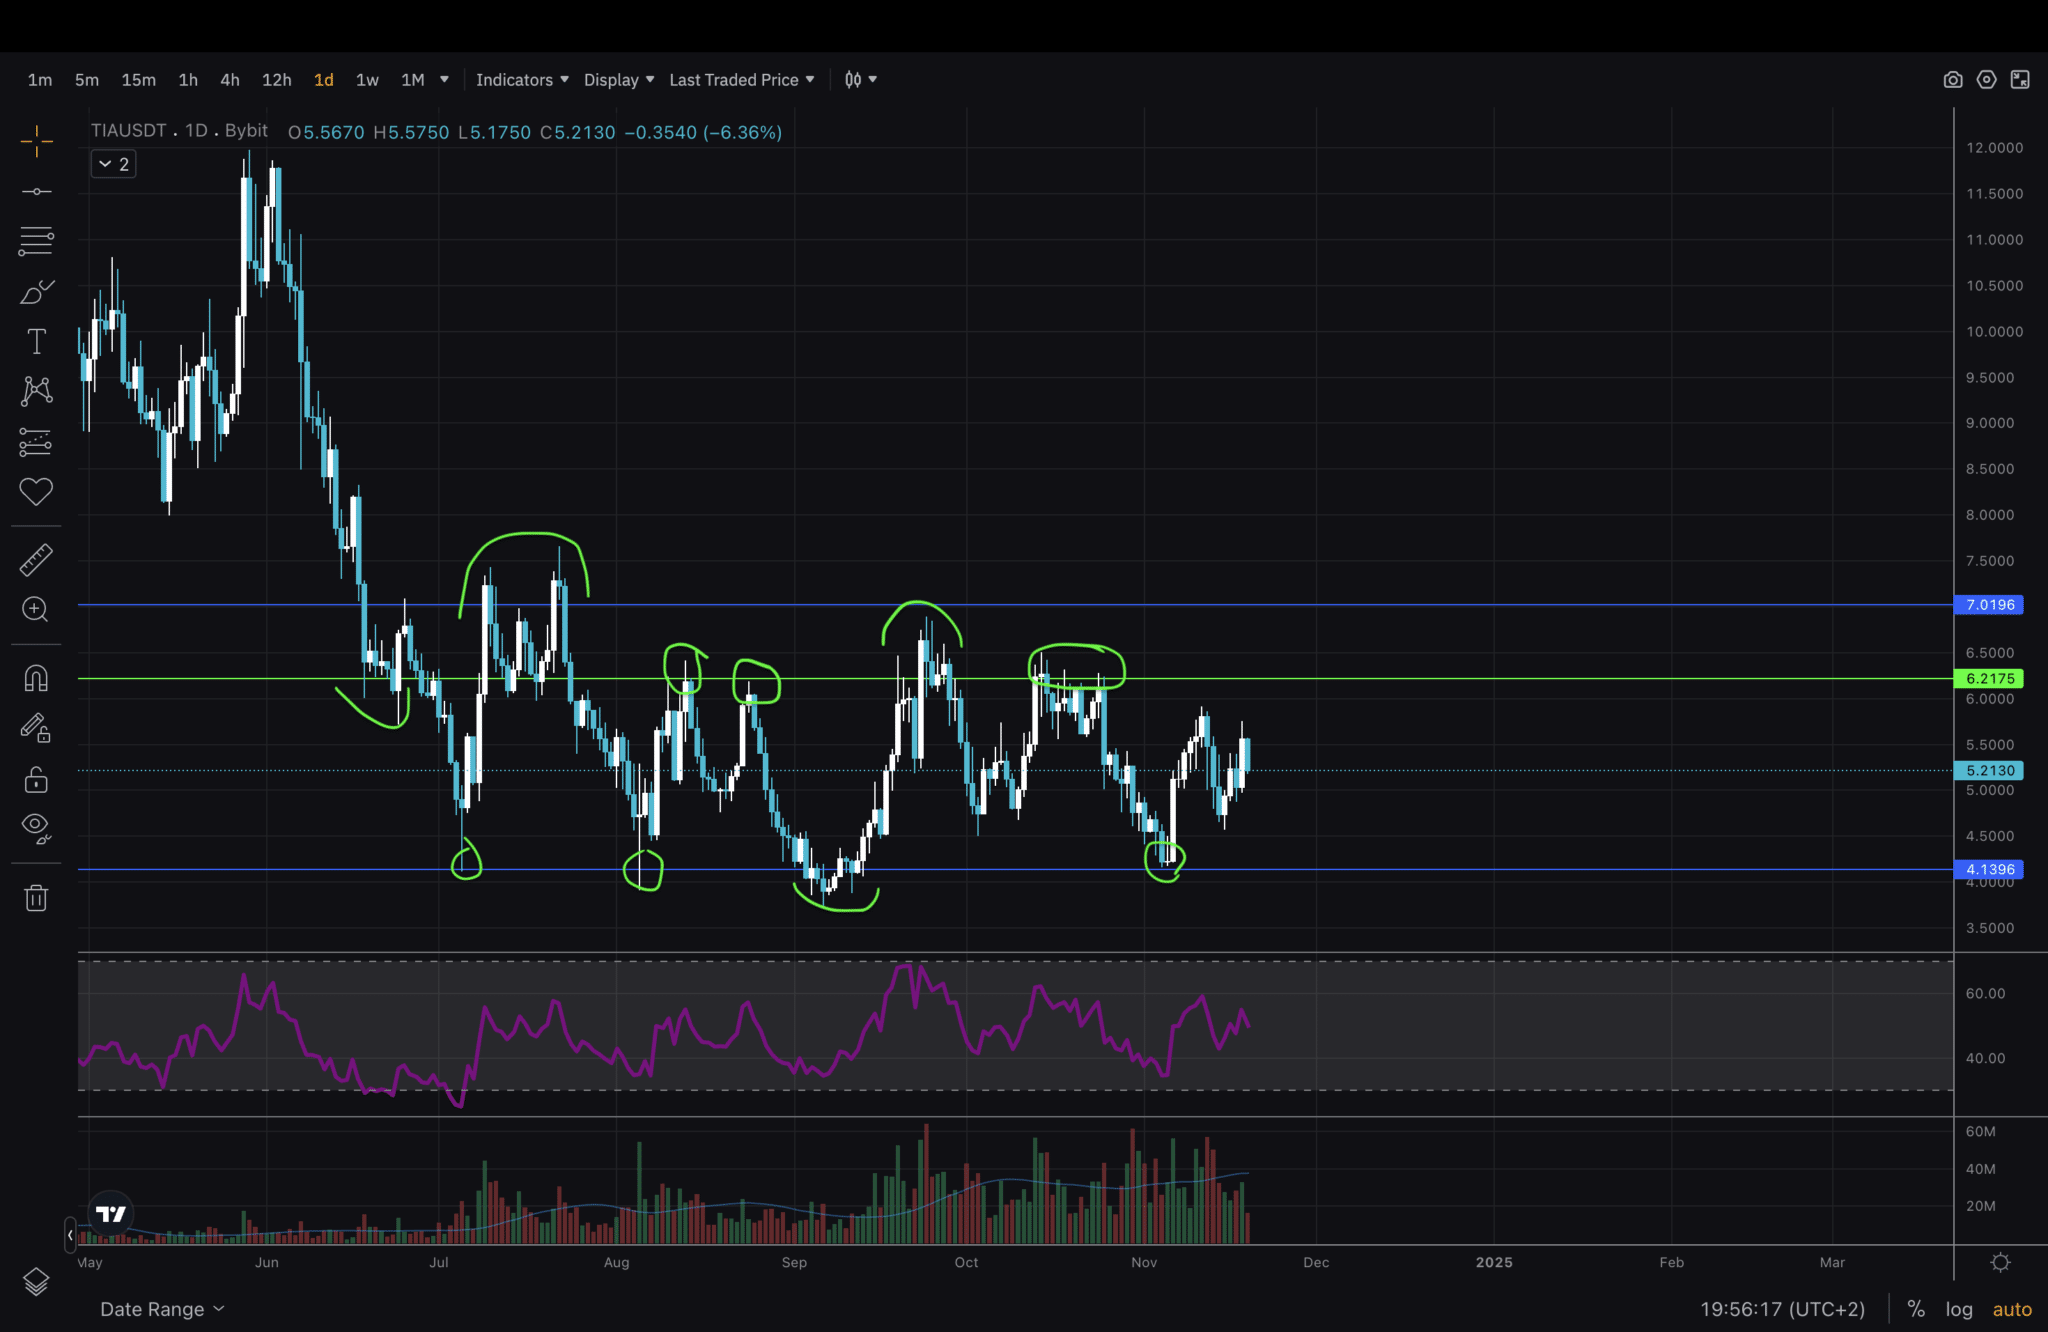Collapse the left panel arrow handle
This screenshot has height=1332, width=2048.
(70, 1235)
